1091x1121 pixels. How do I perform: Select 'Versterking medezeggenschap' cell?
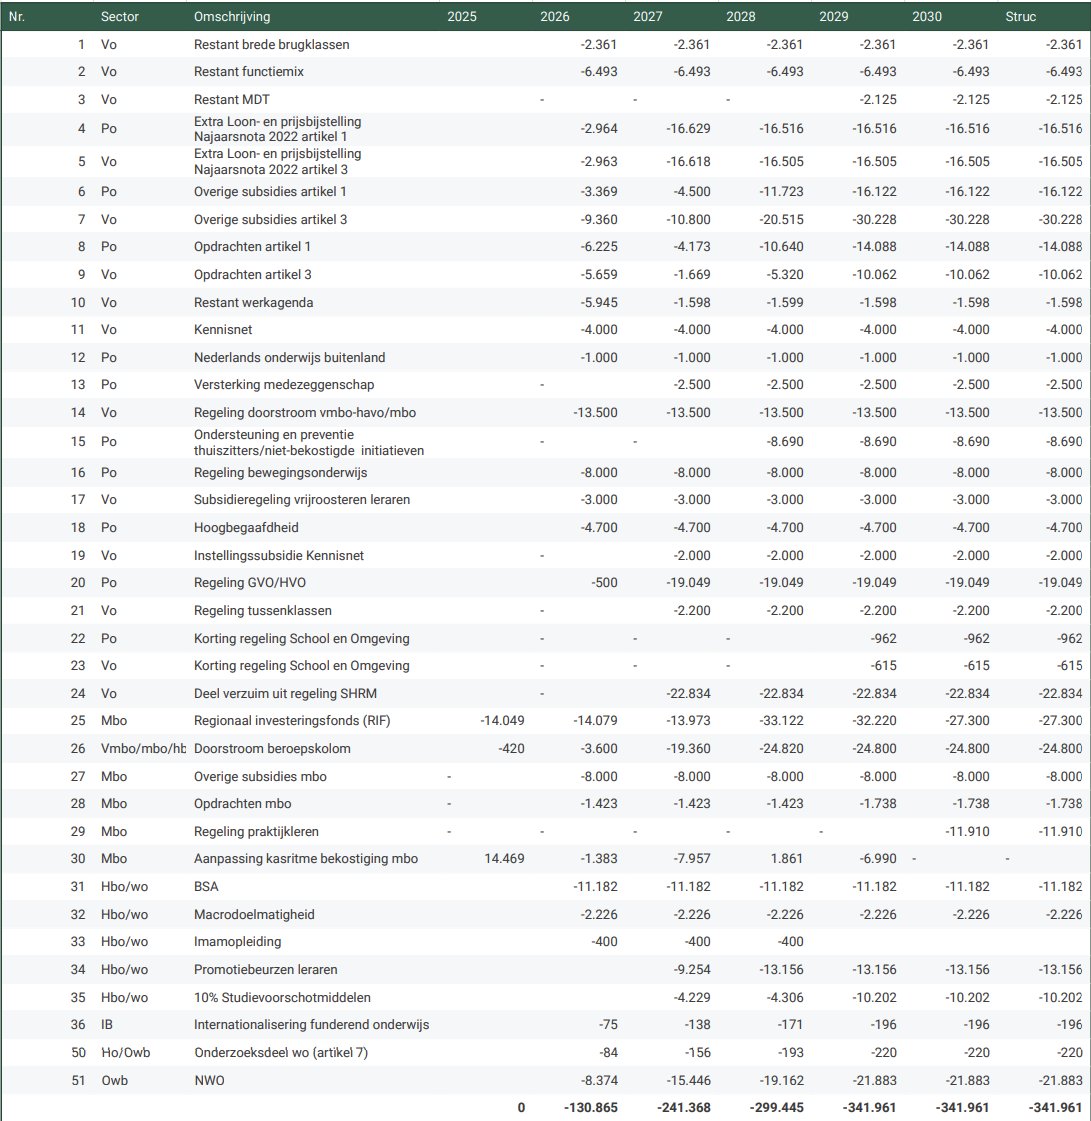284,385
